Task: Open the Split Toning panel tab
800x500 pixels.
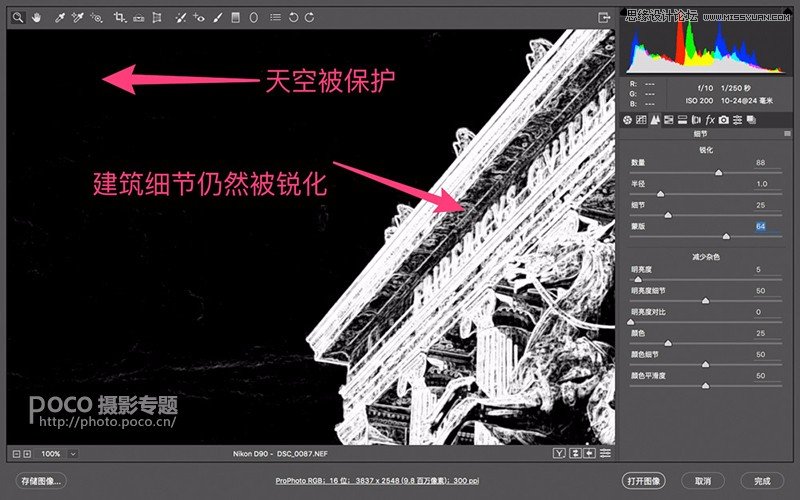Action: tap(682, 120)
